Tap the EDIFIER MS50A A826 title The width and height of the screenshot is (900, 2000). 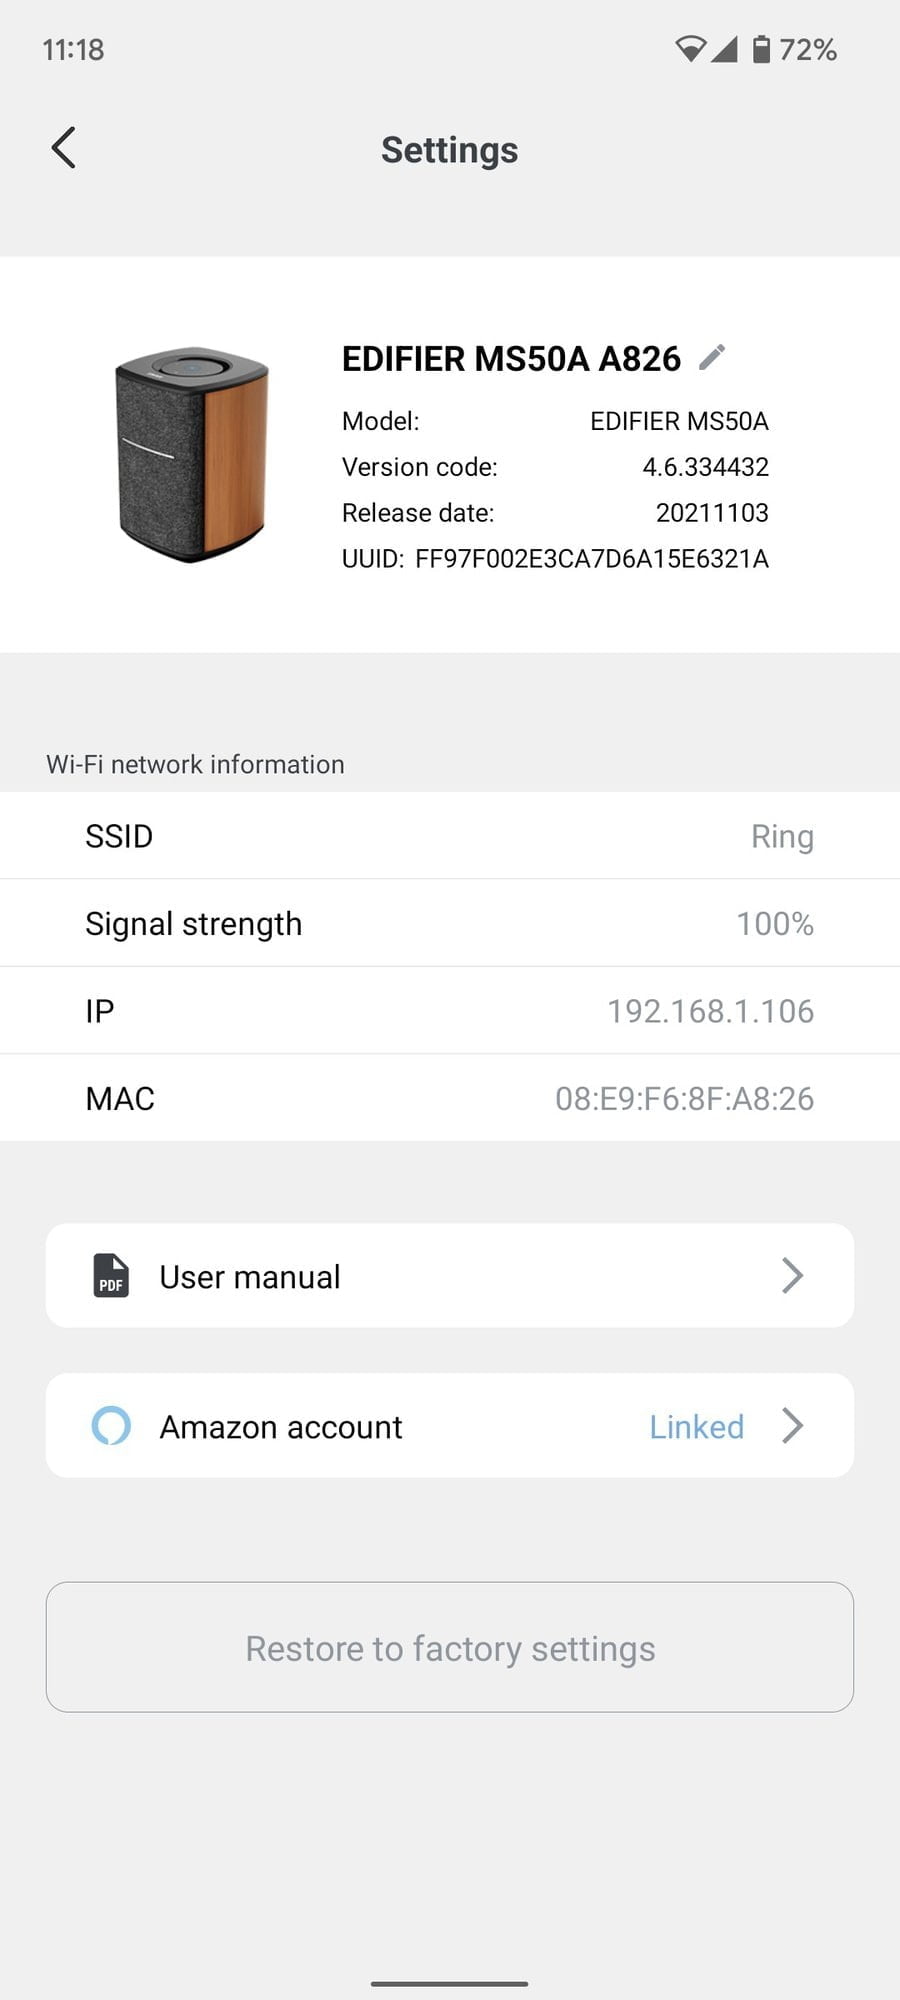[511, 358]
